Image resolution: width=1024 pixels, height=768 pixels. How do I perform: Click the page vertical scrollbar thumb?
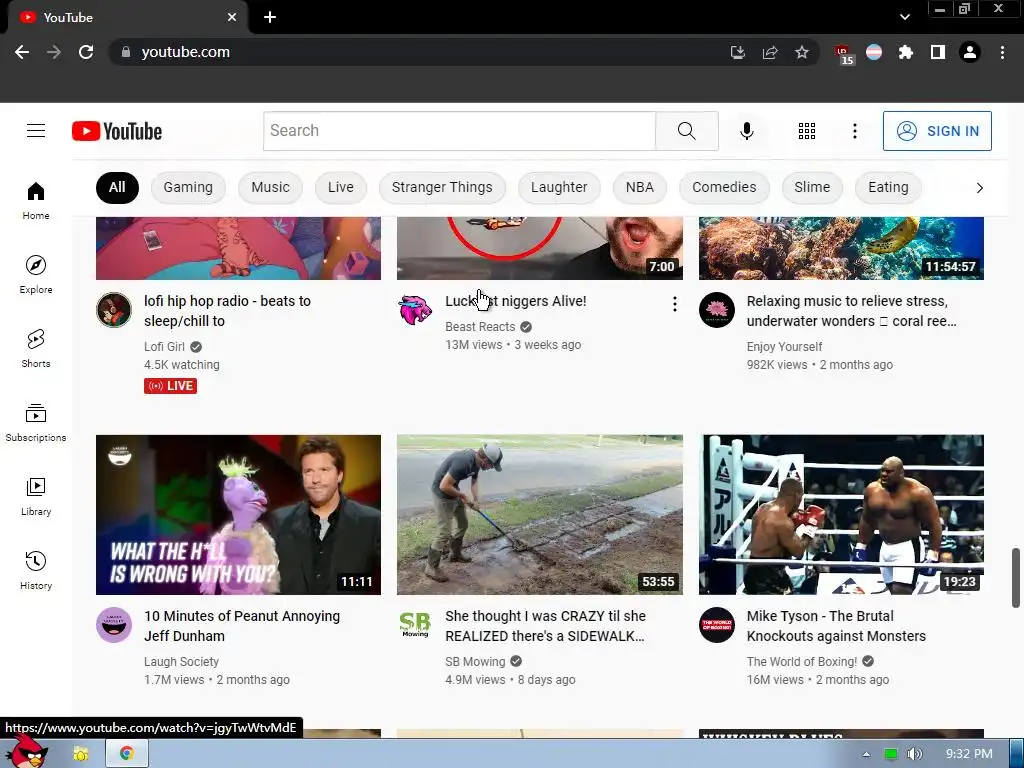point(1016,578)
